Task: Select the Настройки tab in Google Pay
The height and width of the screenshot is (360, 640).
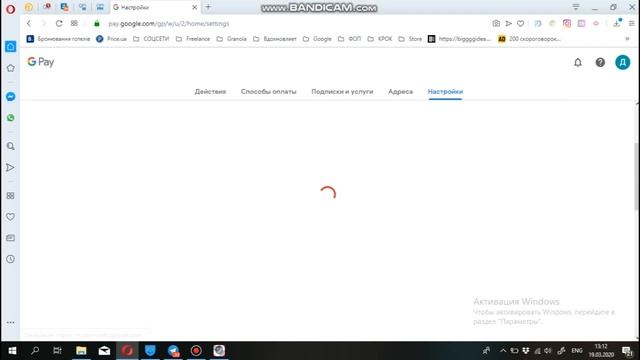Action: click(445, 91)
